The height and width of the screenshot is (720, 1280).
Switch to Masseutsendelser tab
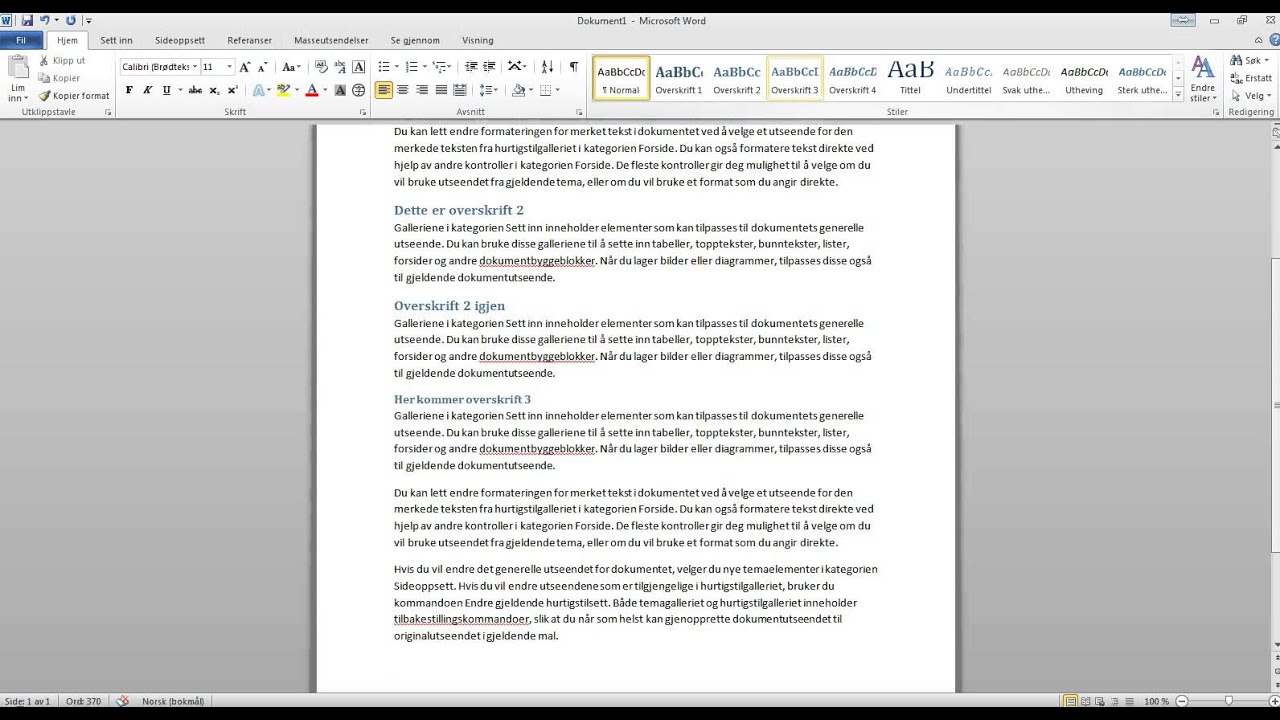tap(331, 40)
